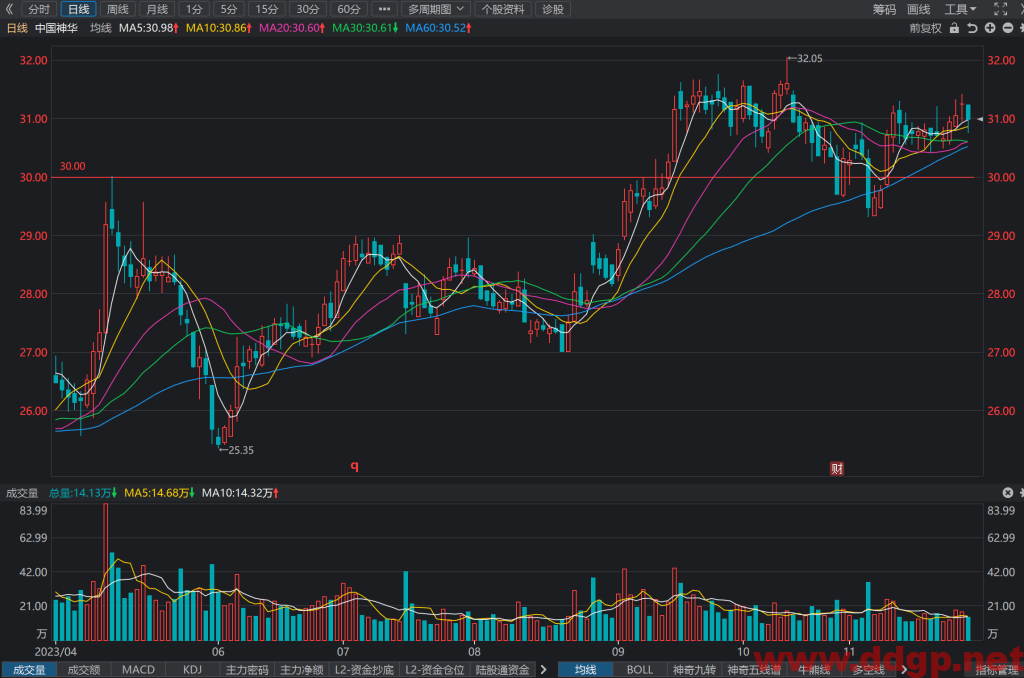
Task: Select the MACD indicator tab
Action: point(138,670)
